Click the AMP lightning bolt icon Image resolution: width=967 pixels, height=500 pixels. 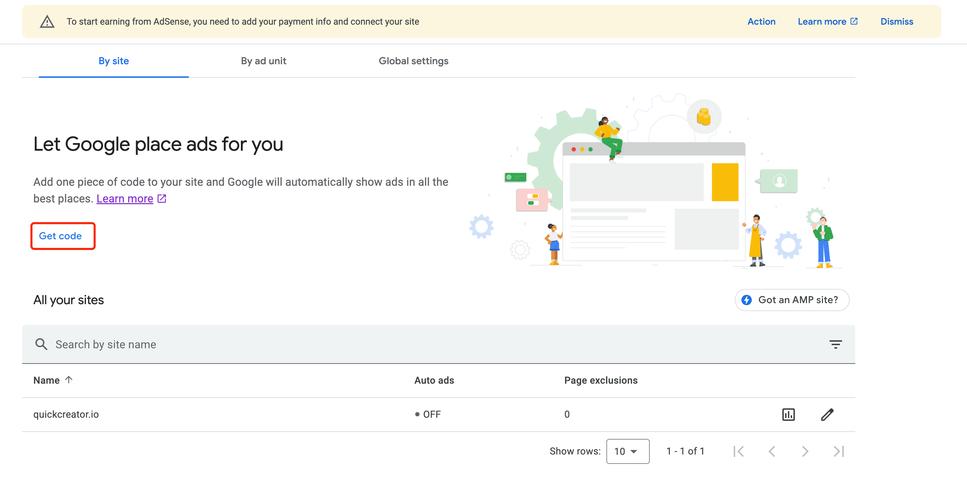click(747, 300)
